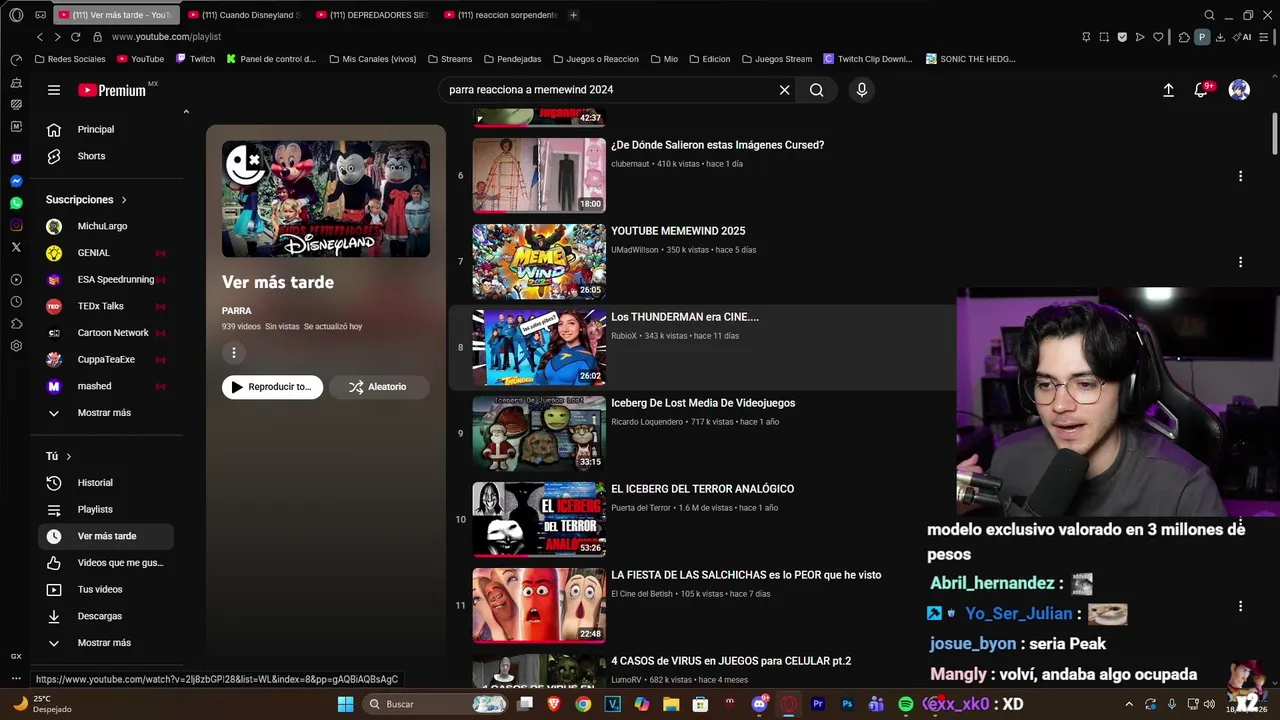The height and width of the screenshot is (720, 1280).
Task: Open the upload/create video icon
Action: [x=1168, y=90]
